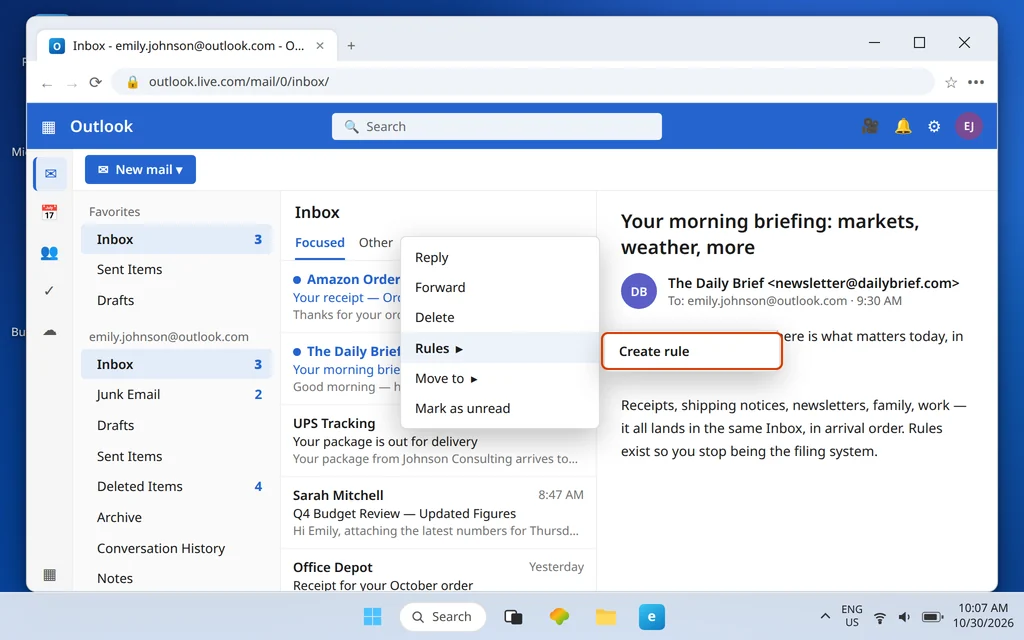Open OneDrive cloud icon in rail
Image resolution: width=1024 pixels, height=640 pixels.
click(50, 332)
